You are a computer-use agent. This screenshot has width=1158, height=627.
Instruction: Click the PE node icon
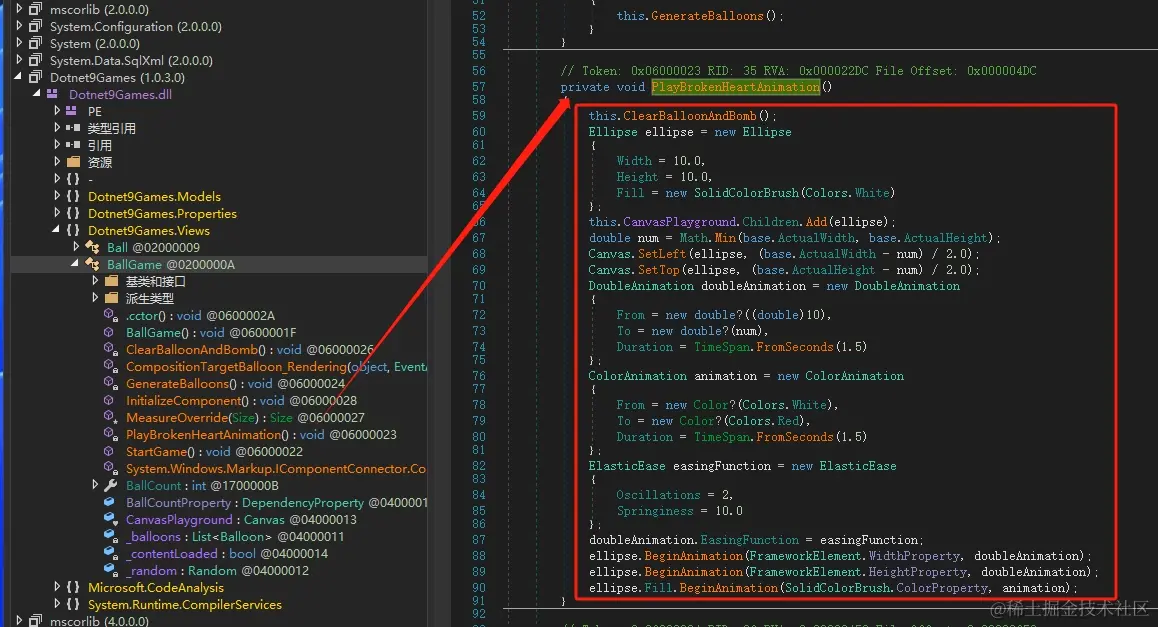click(x=72, y=112)
